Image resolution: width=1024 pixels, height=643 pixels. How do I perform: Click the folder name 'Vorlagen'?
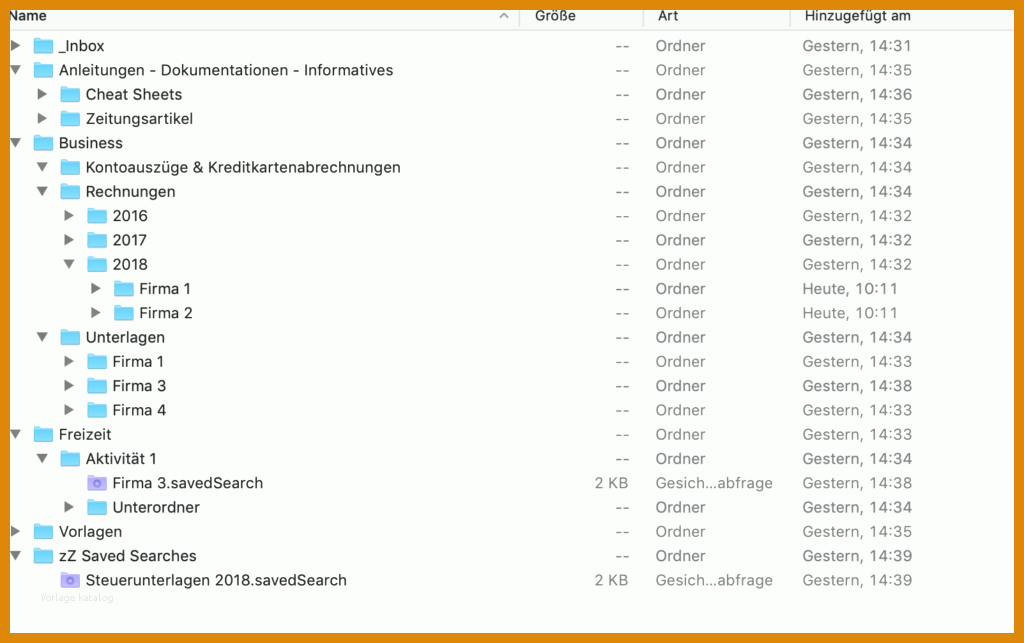(90, 532)
